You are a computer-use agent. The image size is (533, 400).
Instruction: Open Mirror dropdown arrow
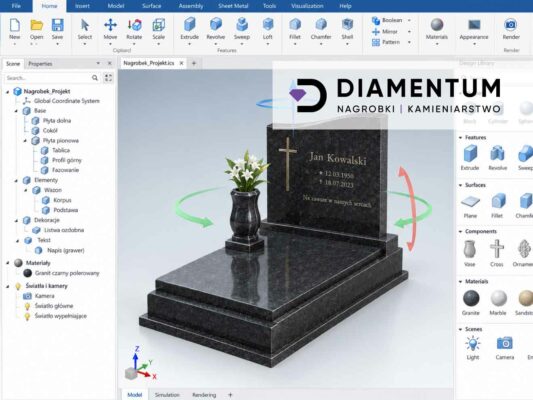[409, 32]
